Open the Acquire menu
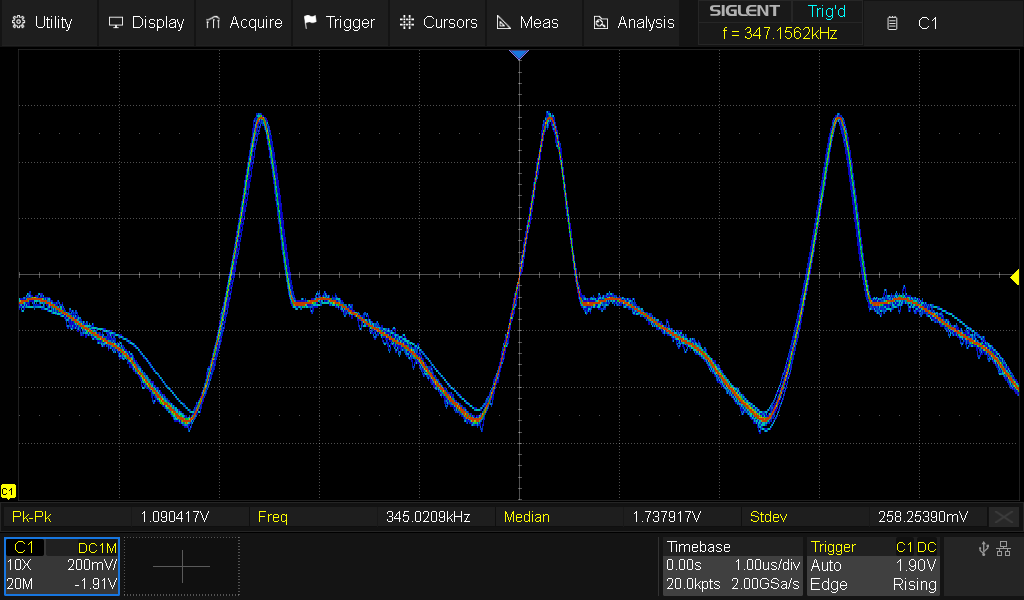 pos(244,22)
